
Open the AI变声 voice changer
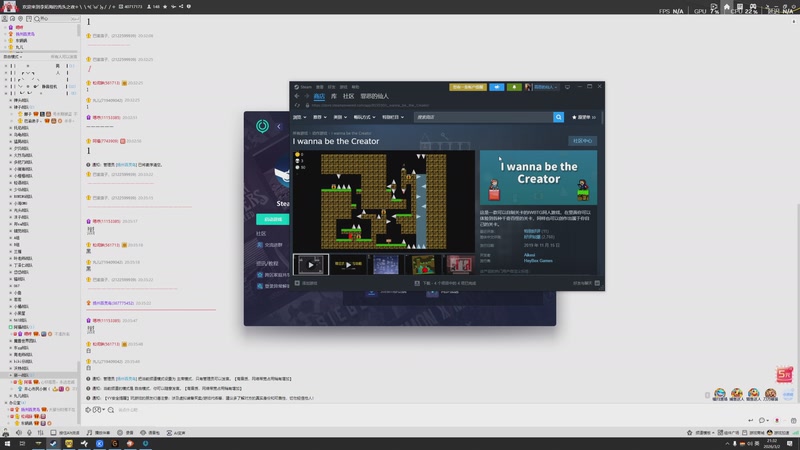tap(176, 433)
